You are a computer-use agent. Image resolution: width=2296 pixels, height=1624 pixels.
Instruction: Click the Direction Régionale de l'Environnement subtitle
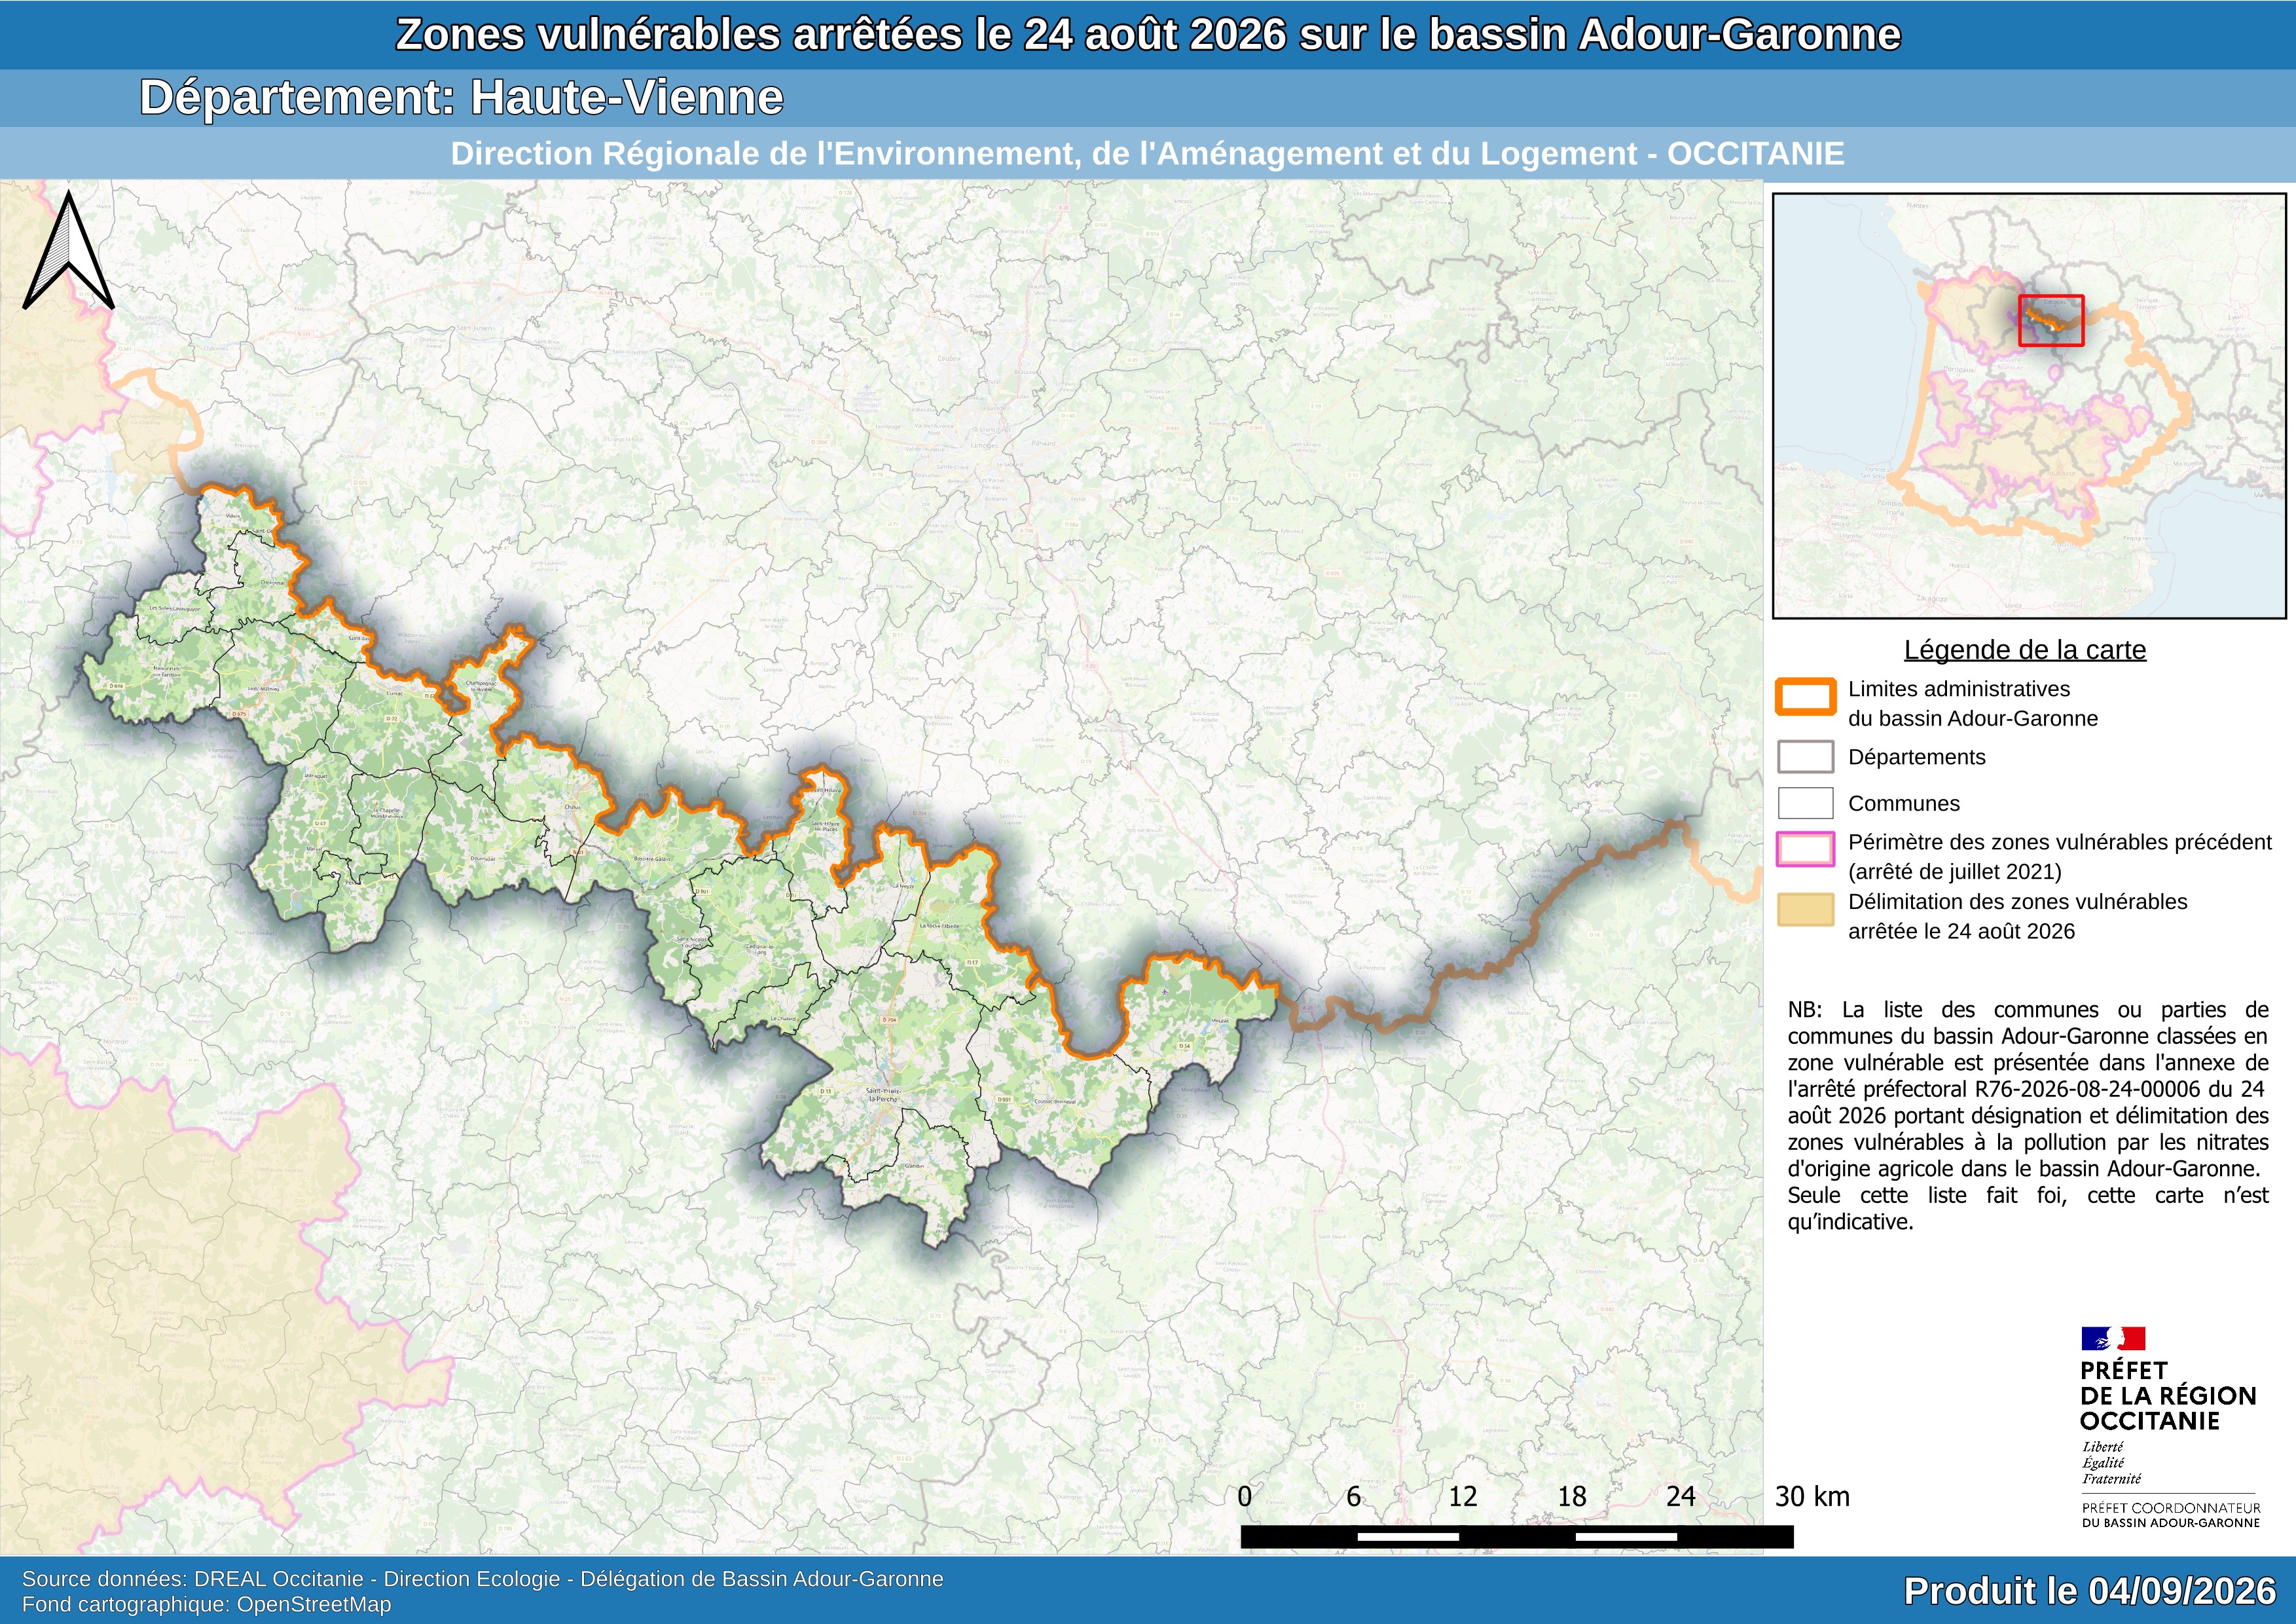(1147, 154)
